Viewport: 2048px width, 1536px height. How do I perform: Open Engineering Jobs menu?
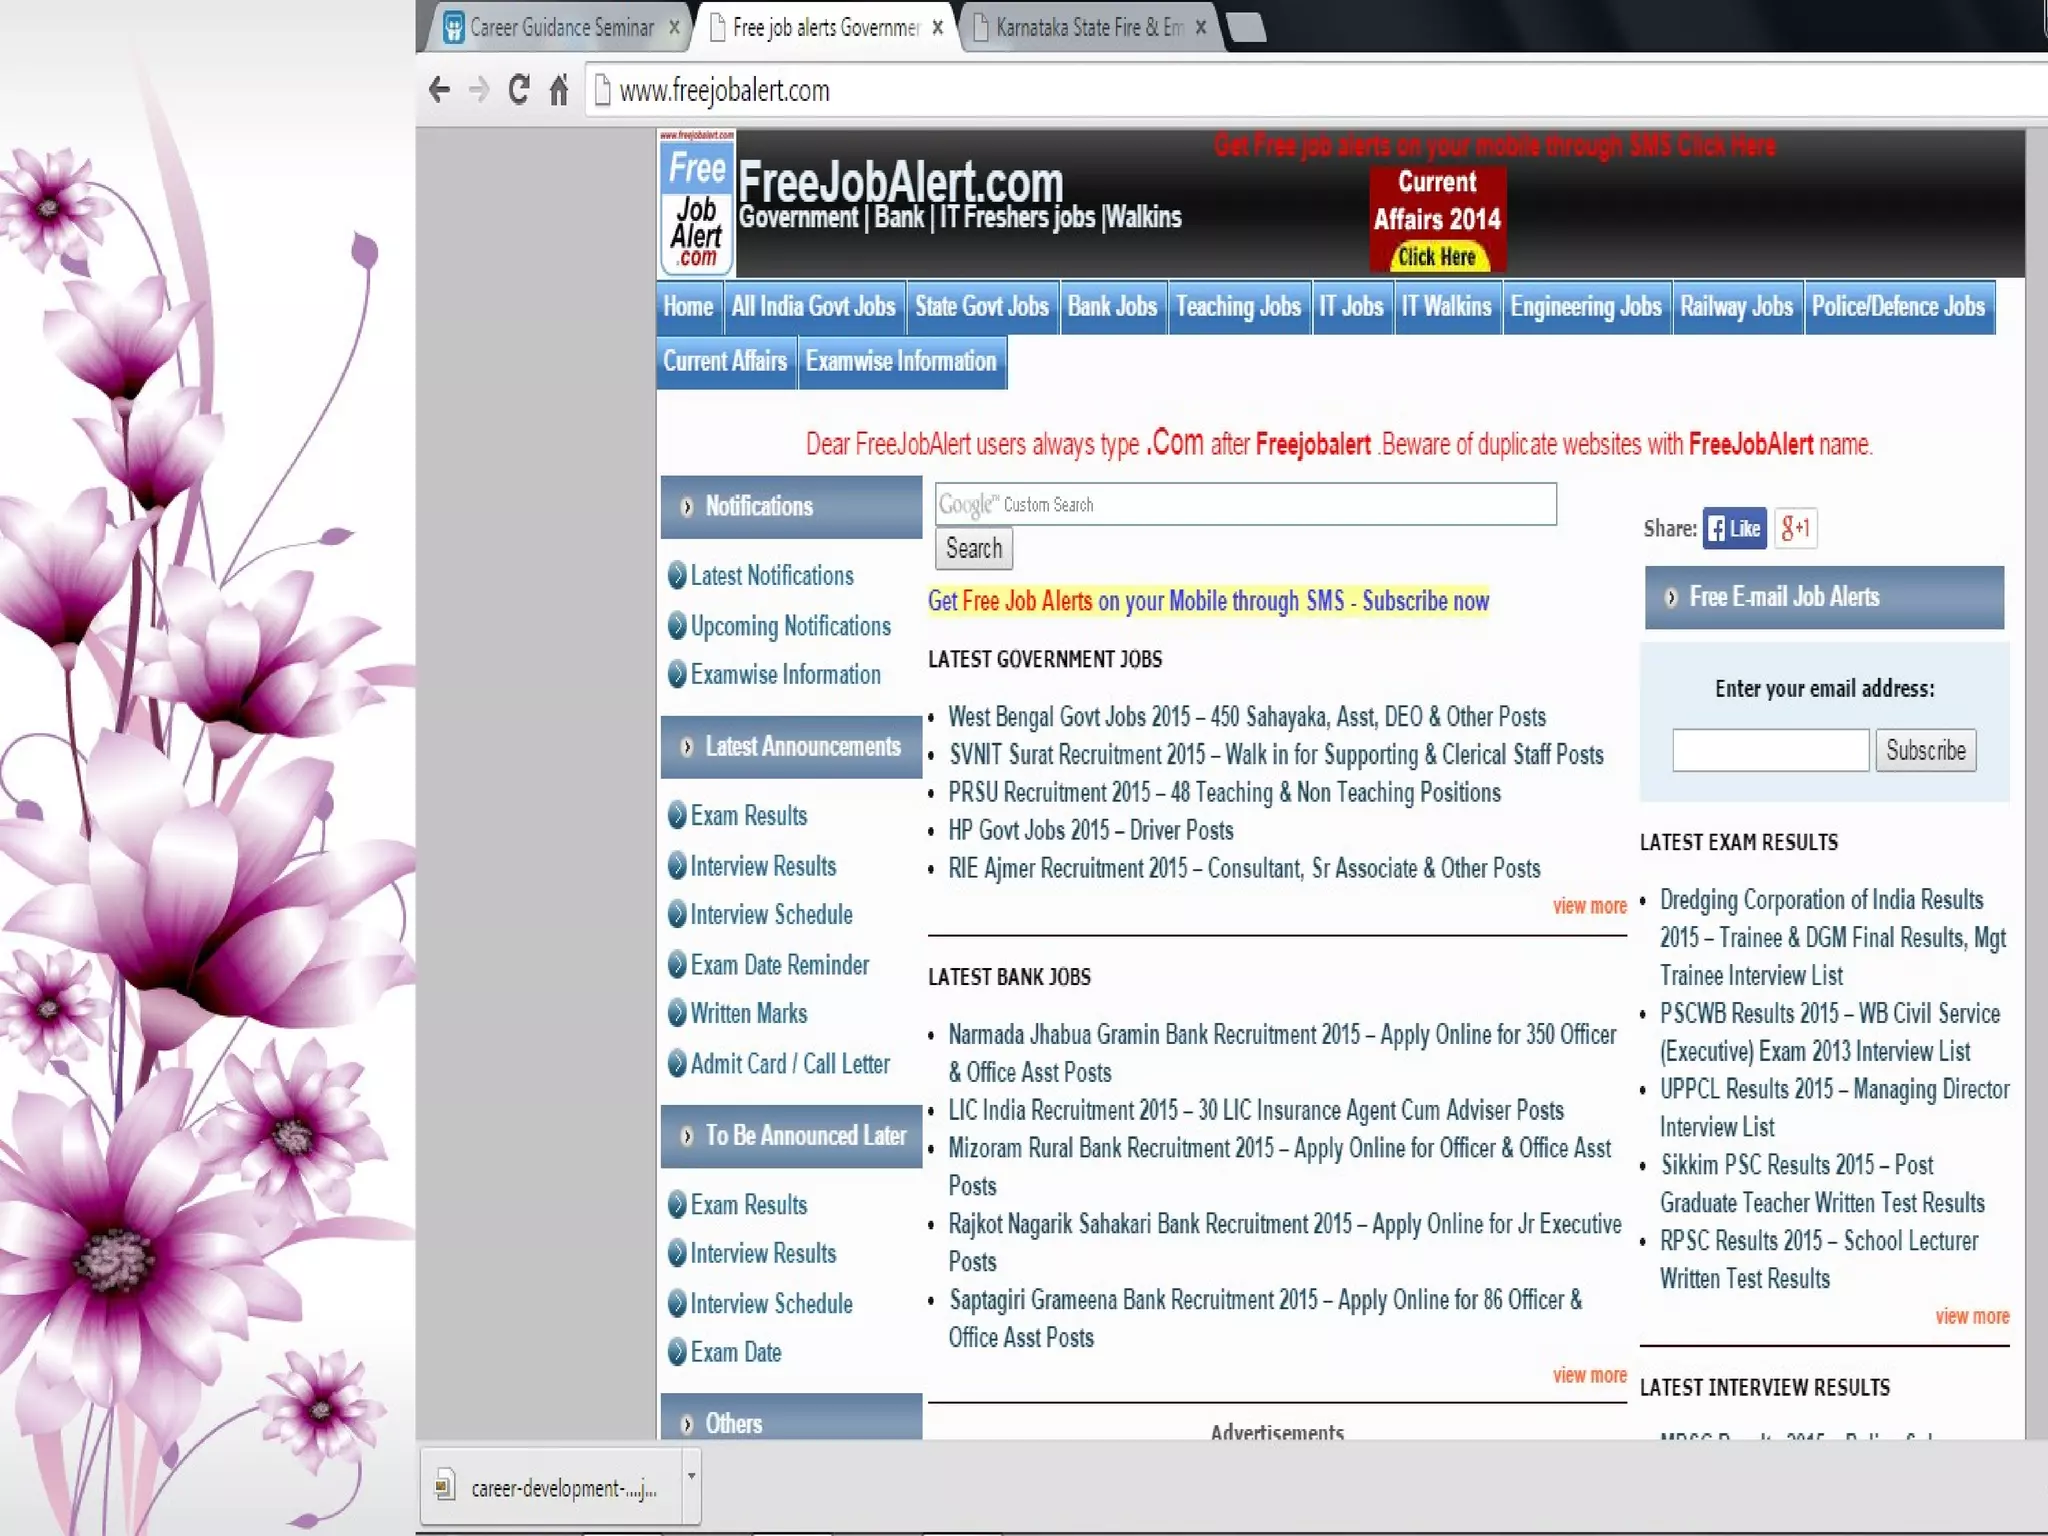[1586, 307]
